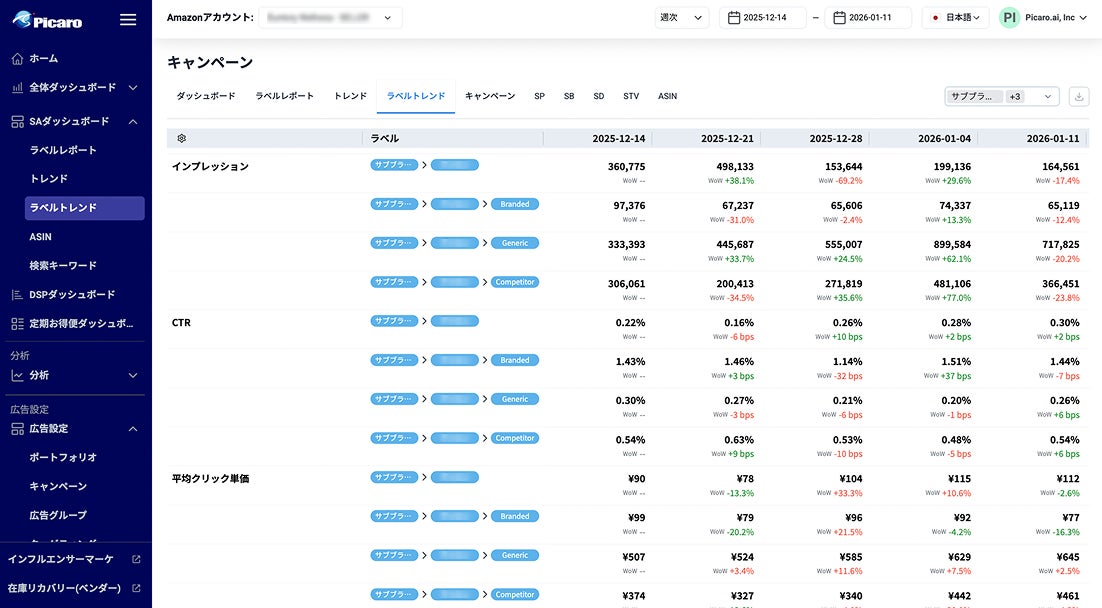Click the table settings gear icon
The height and width of the screenshot is (608, 1102).
pos(181,138)
